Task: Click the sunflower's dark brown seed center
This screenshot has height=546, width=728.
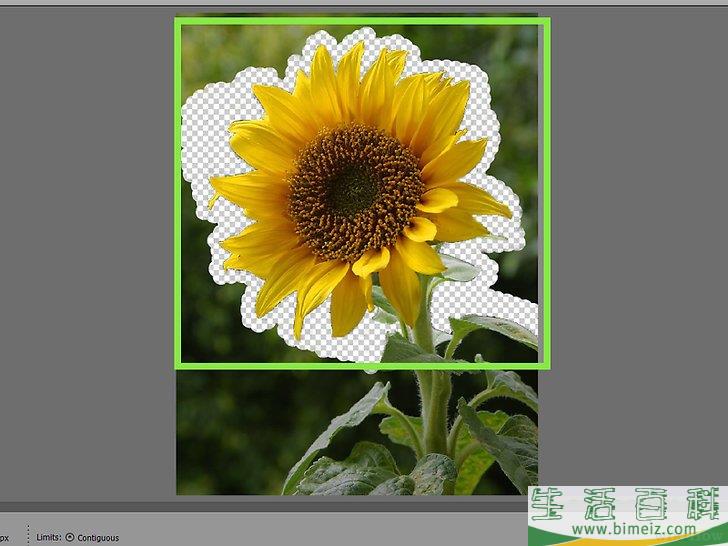Action: [356, 192]
